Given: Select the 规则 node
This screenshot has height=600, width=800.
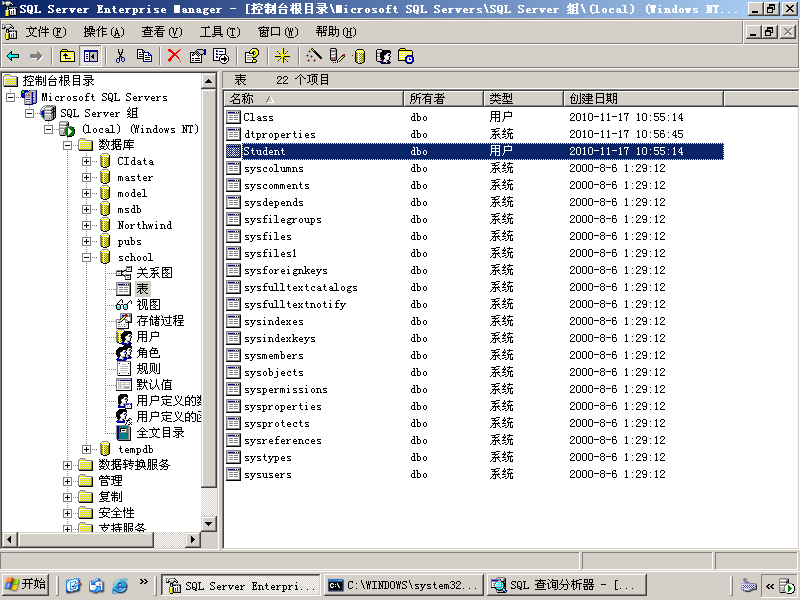Looking at the screenshot, I should pos(148,369).
